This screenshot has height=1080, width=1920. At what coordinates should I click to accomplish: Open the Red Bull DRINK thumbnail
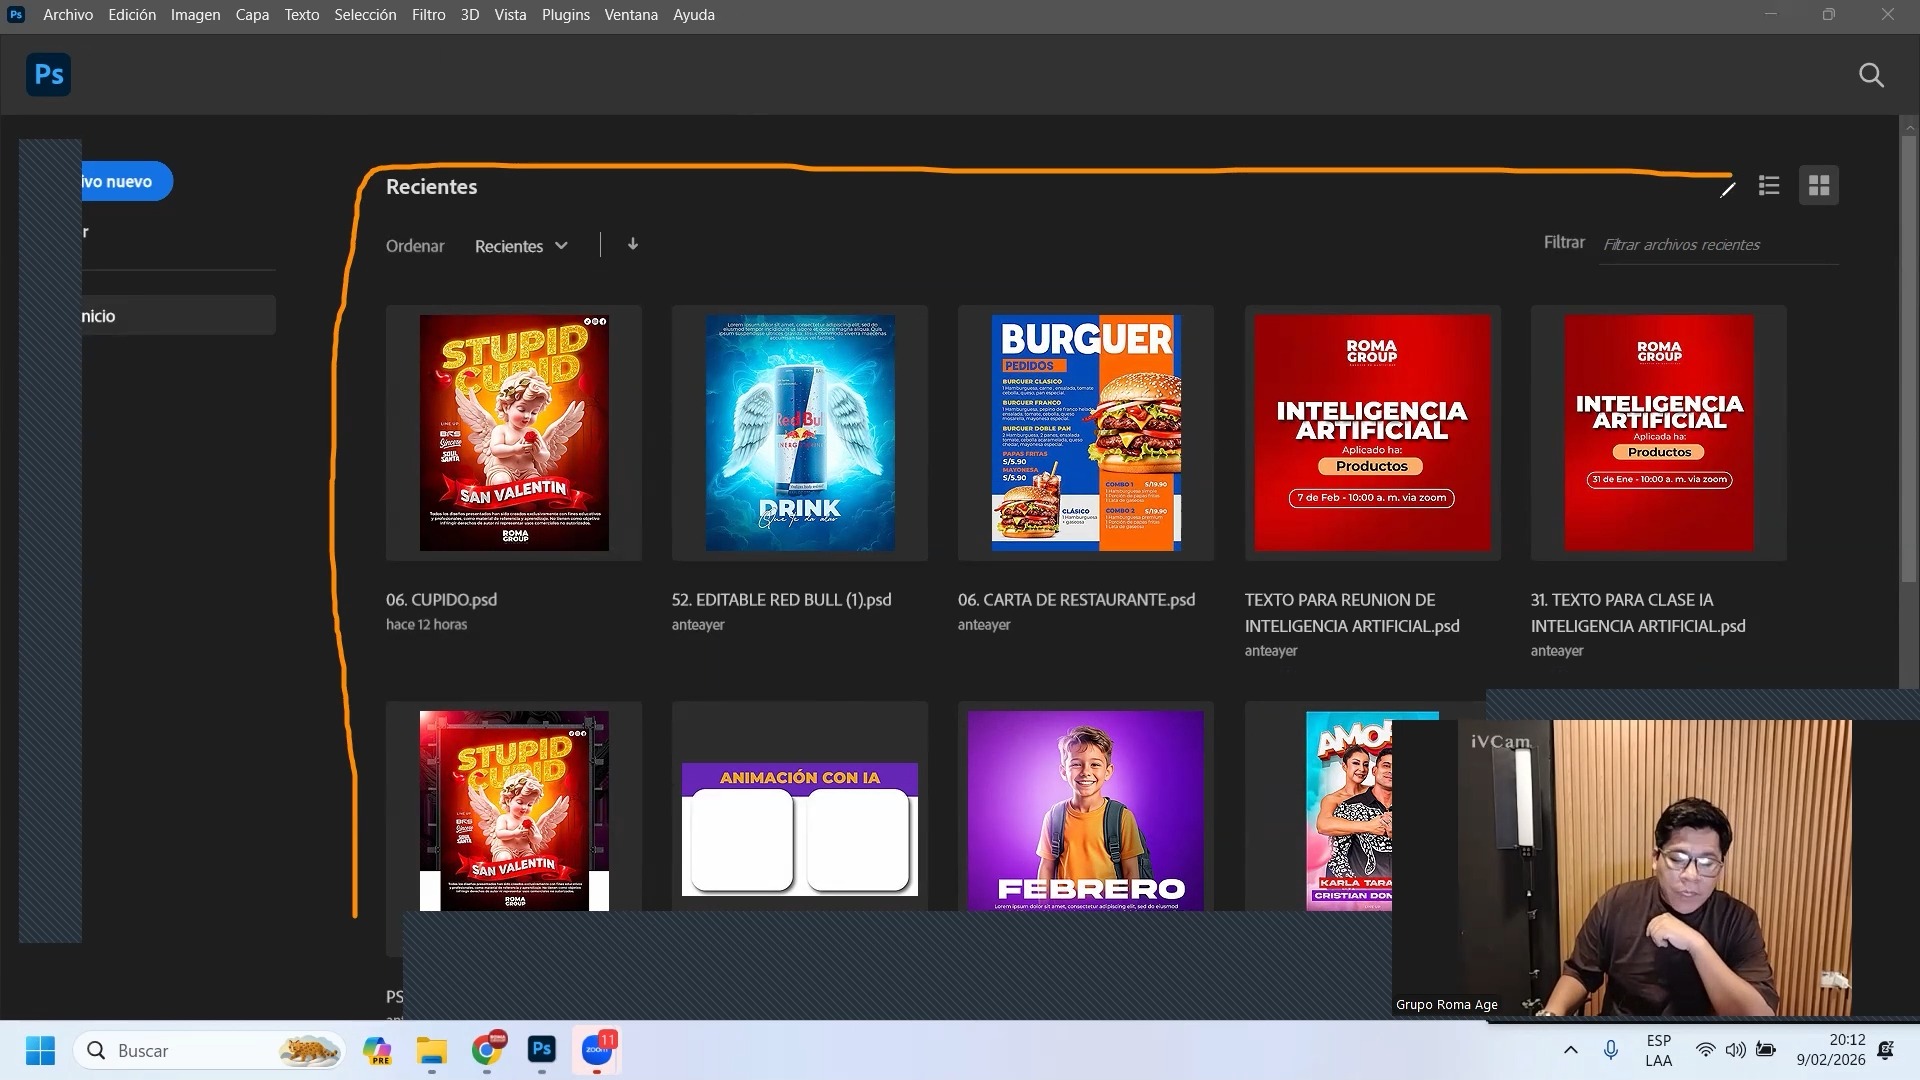pos(800,433)
